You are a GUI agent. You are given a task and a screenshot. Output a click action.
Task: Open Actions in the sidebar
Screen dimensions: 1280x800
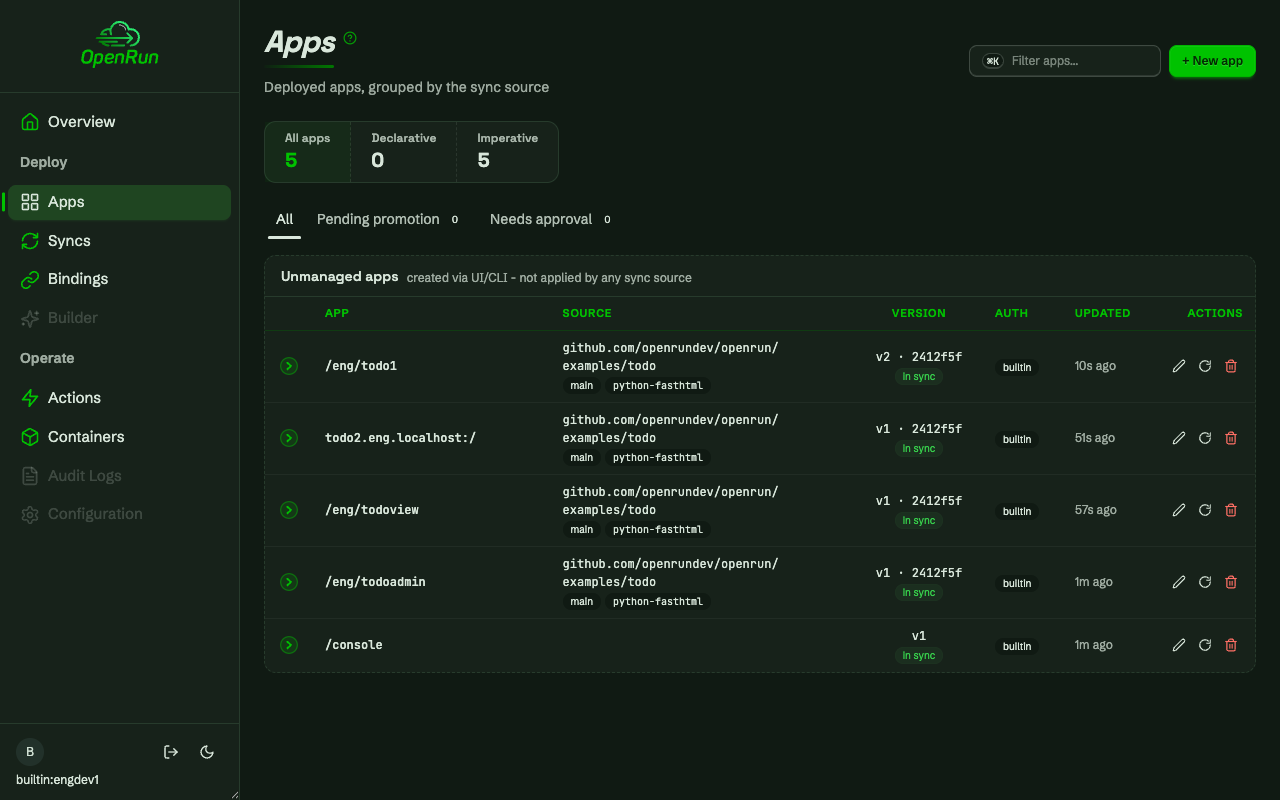pos(119,398)
